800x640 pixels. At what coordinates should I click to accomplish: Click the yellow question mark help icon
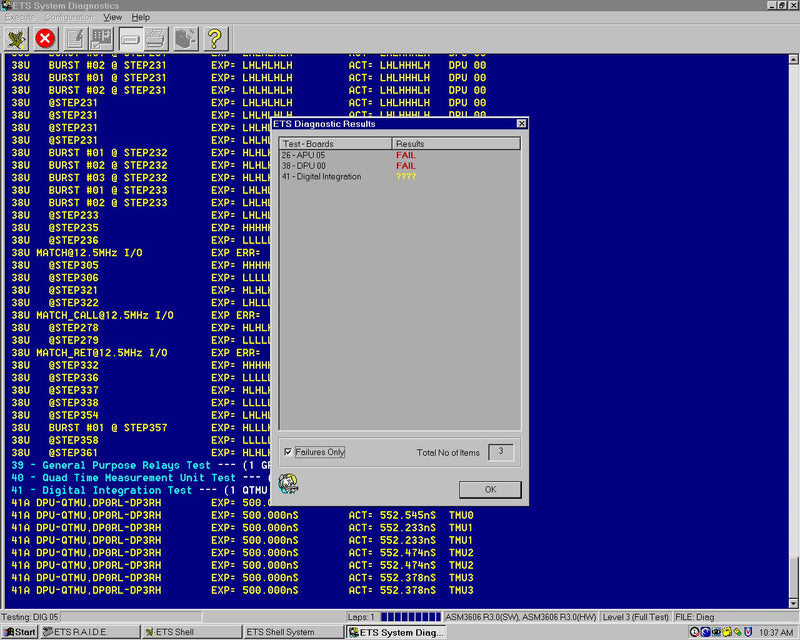click(213, 39)
